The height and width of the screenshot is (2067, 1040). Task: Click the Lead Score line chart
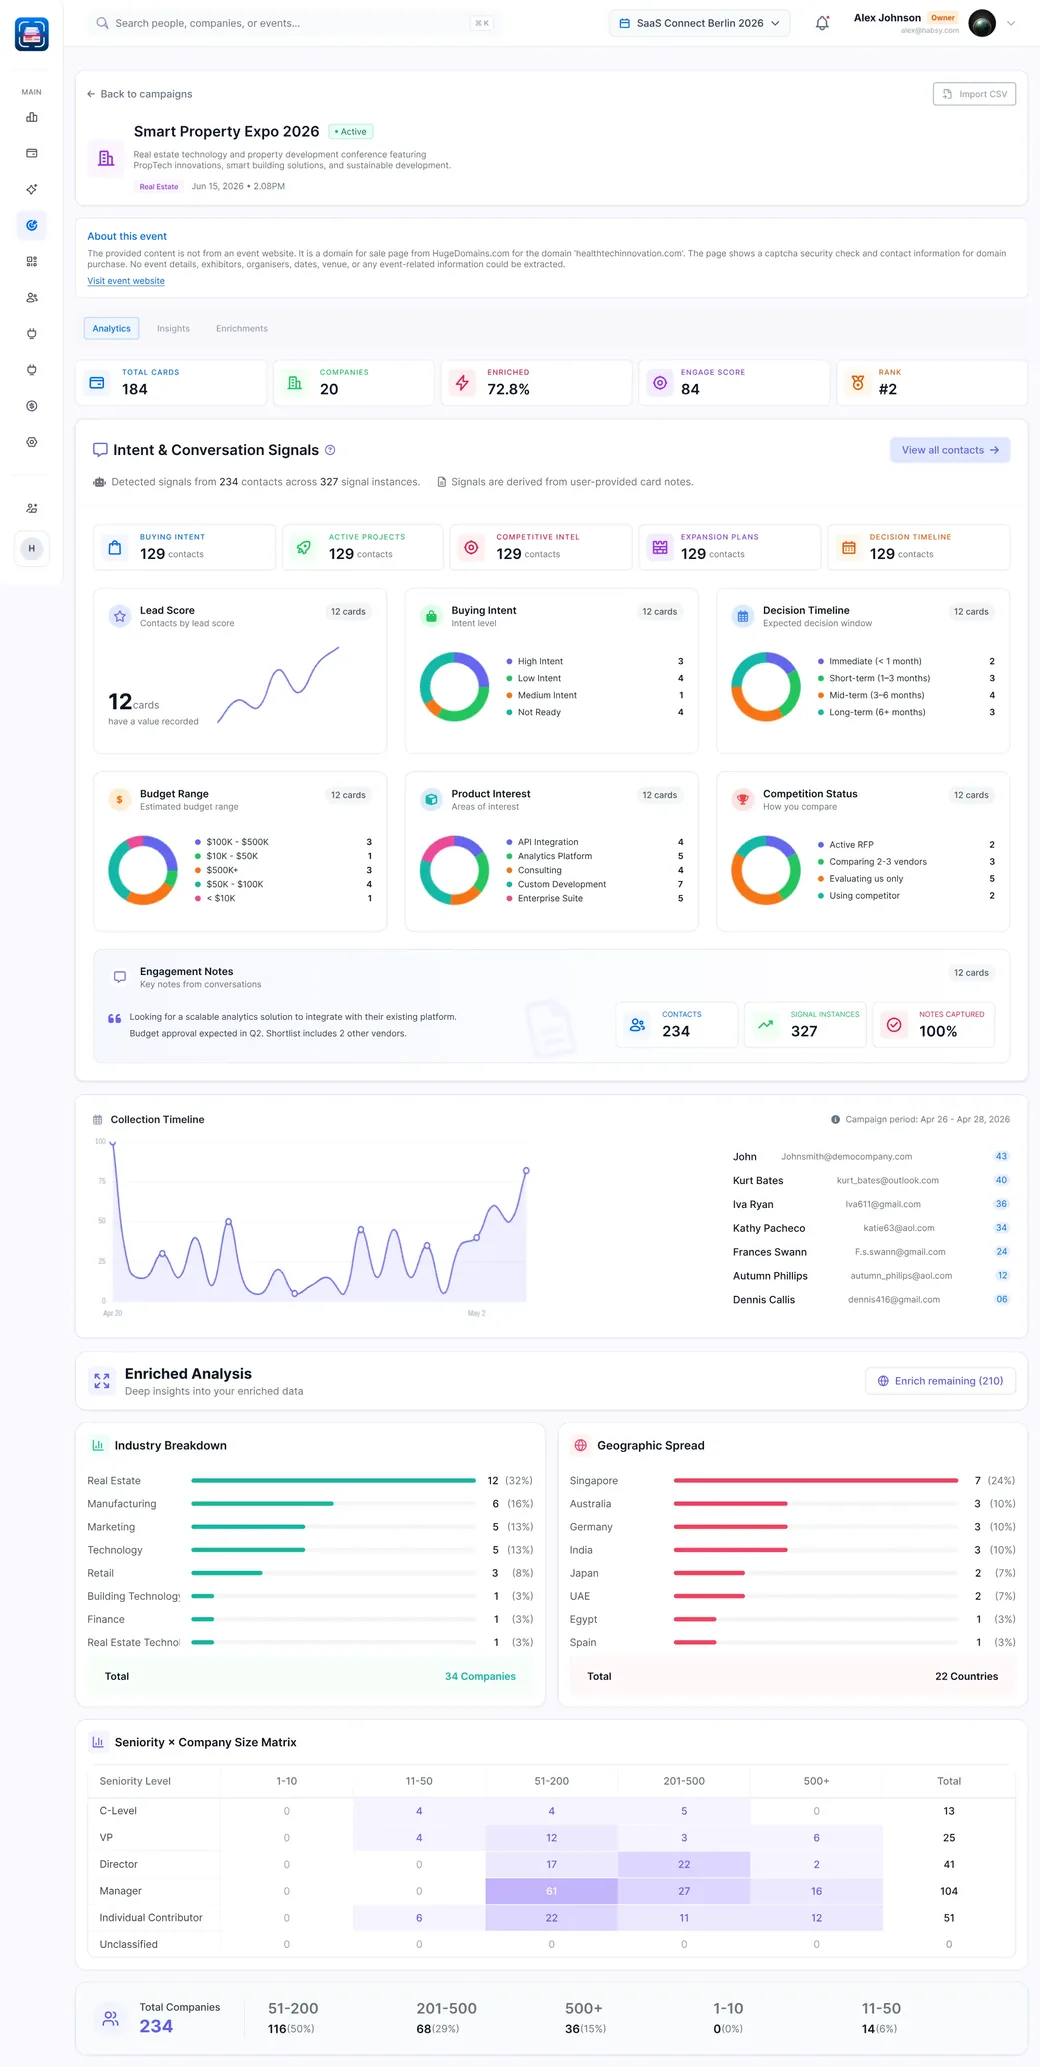278,684
